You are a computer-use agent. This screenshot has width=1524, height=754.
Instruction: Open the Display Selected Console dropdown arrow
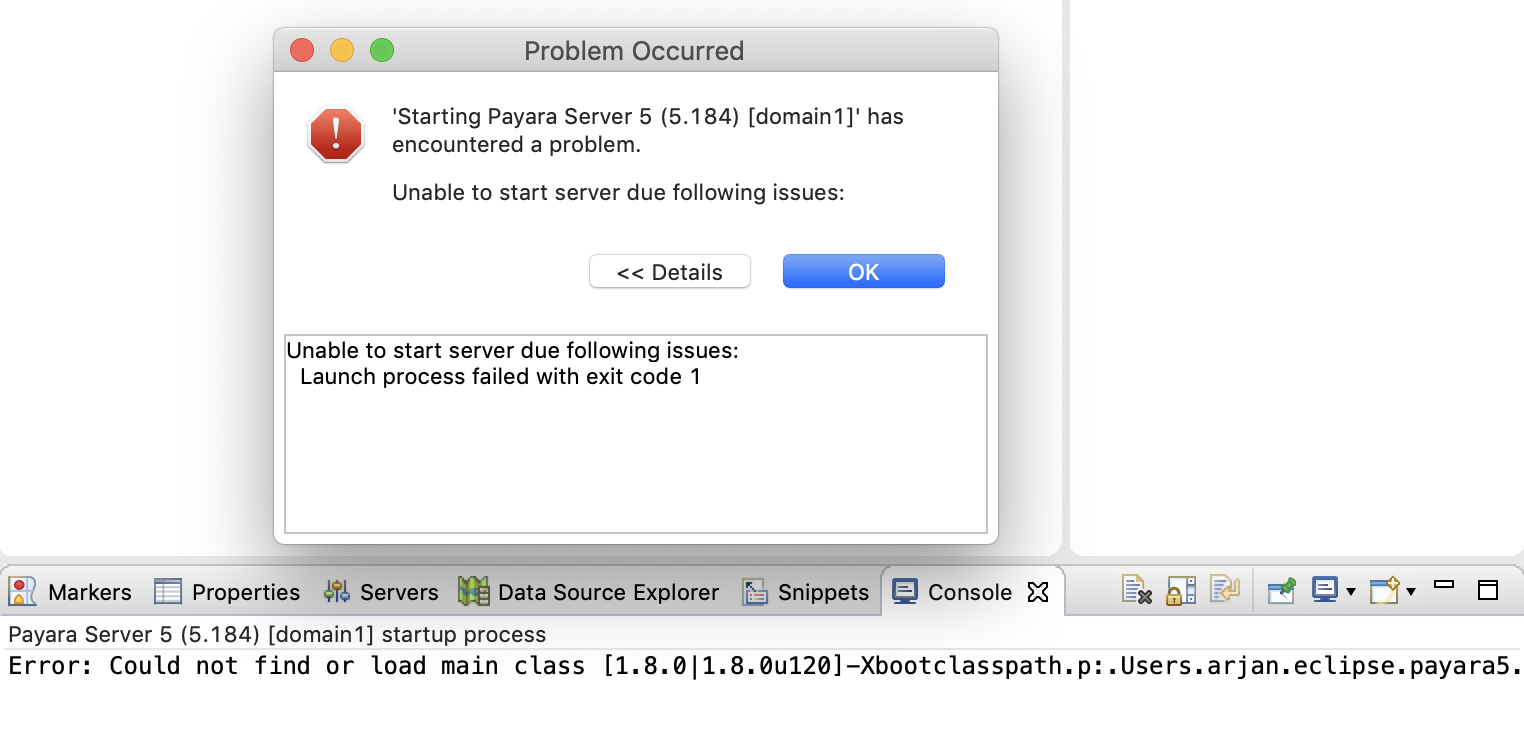(x=1351, y=591)
